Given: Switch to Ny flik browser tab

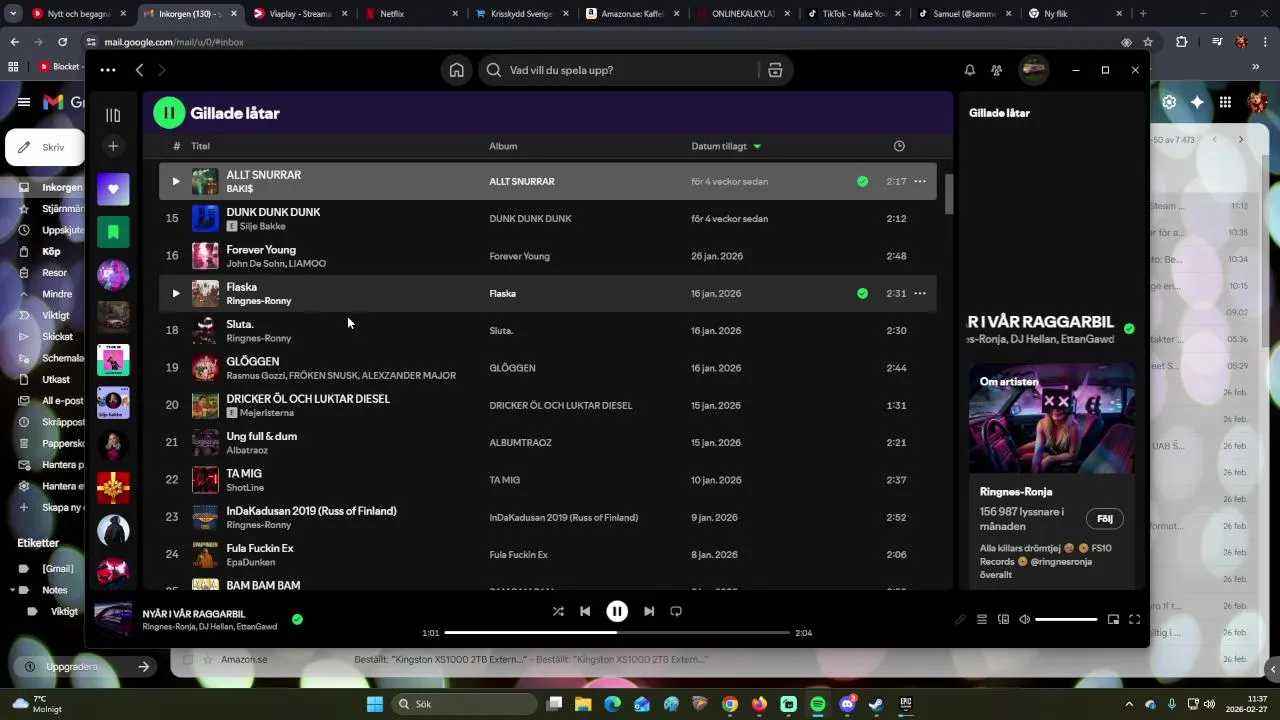Looking at the screenshot, I should [1075, 14].
